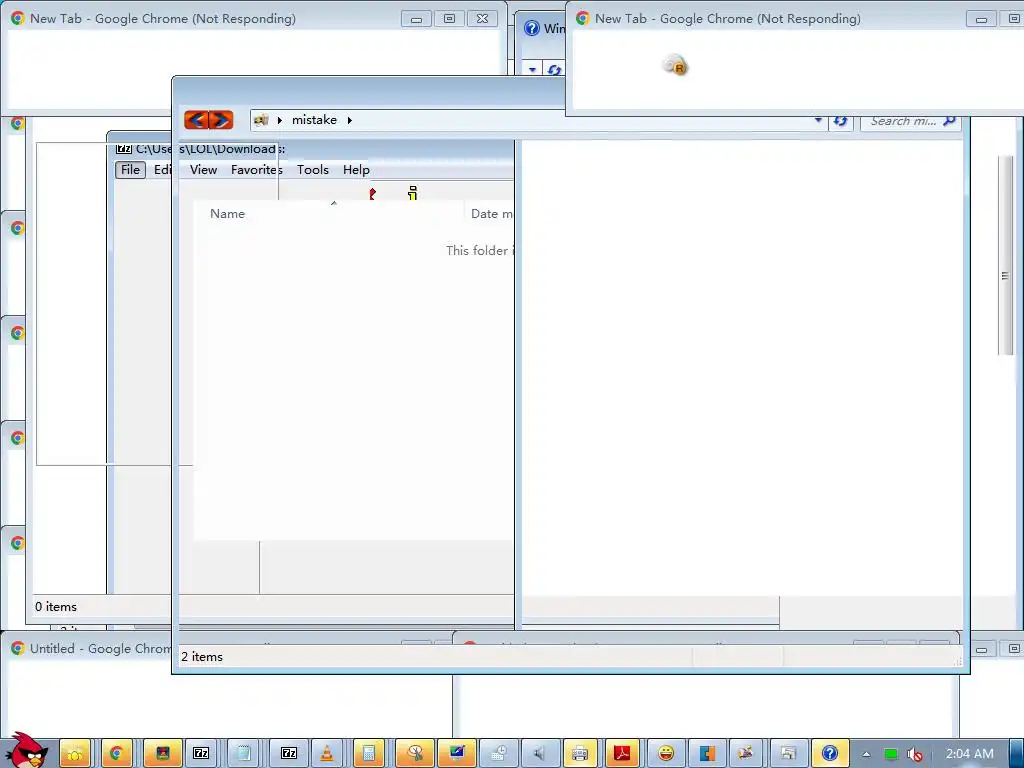
Task: Show hidden tray icons arrow
Action: pos(866,754)
